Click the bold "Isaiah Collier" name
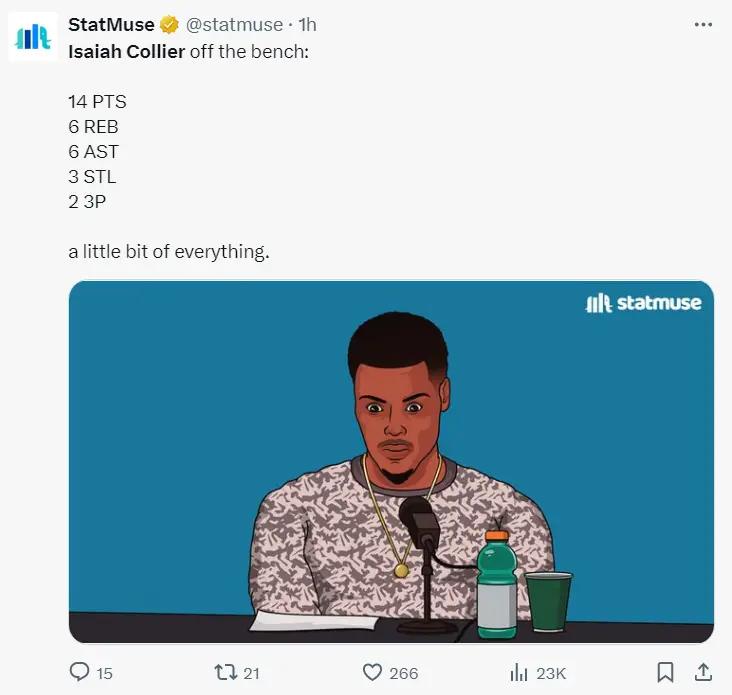The image size is (732, 695). [126, 51]
